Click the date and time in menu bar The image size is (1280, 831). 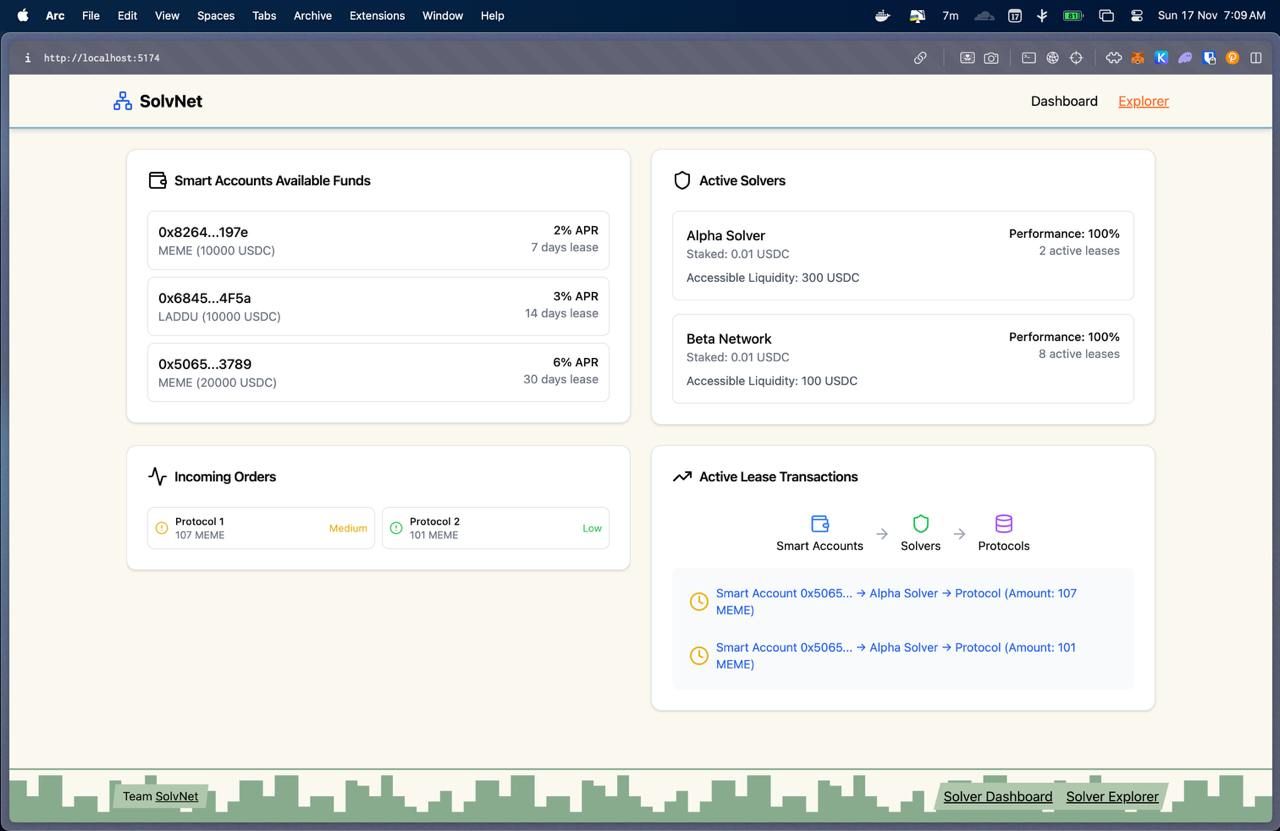point(1211,15)
